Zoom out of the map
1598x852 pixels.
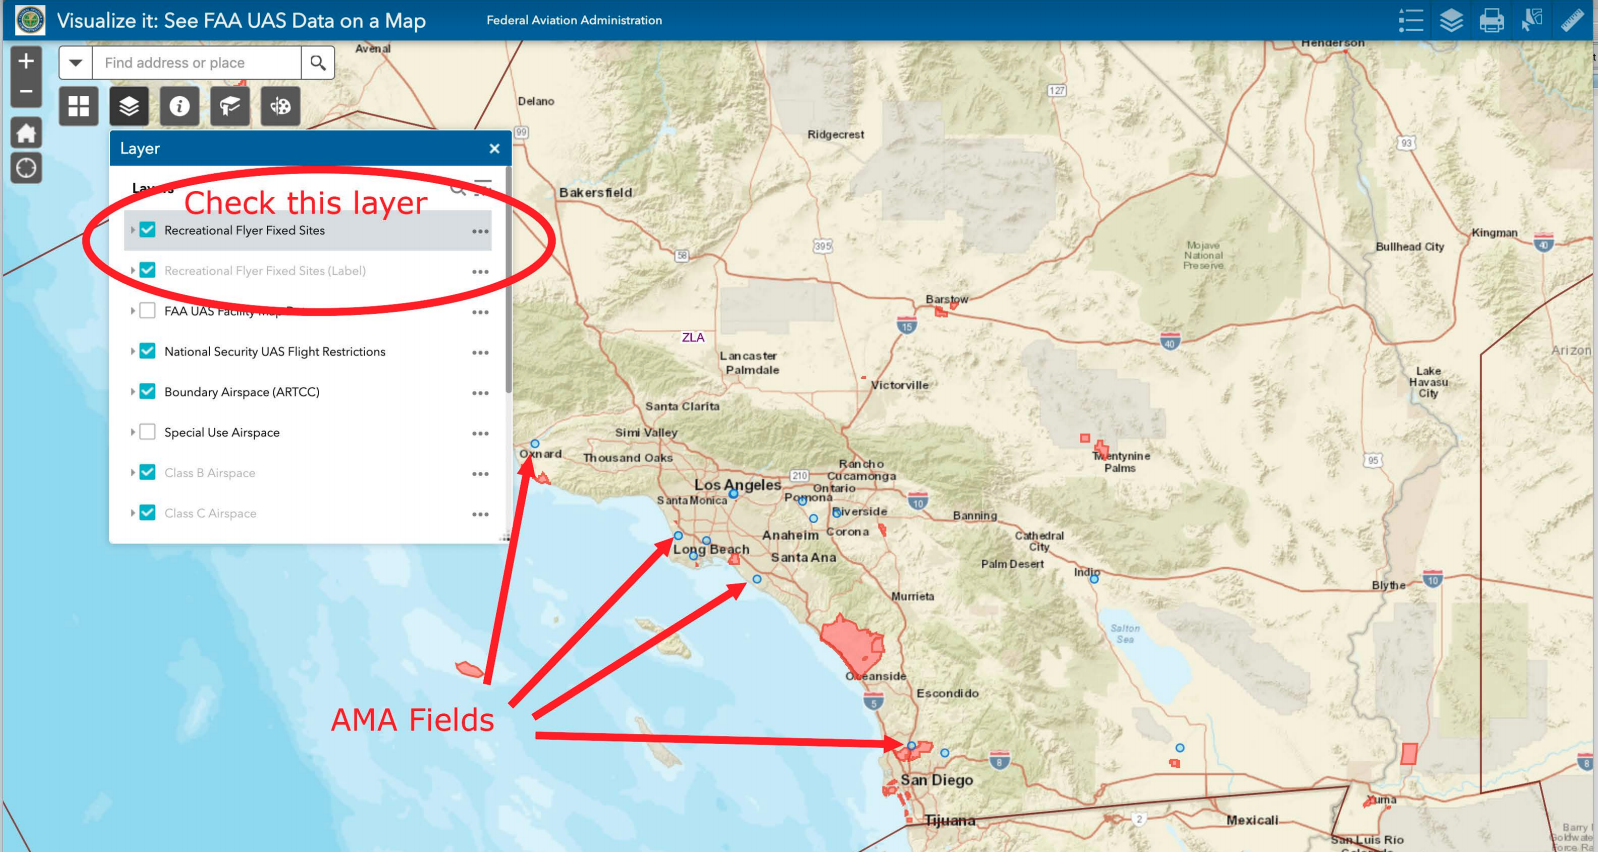tap(26, 91)
